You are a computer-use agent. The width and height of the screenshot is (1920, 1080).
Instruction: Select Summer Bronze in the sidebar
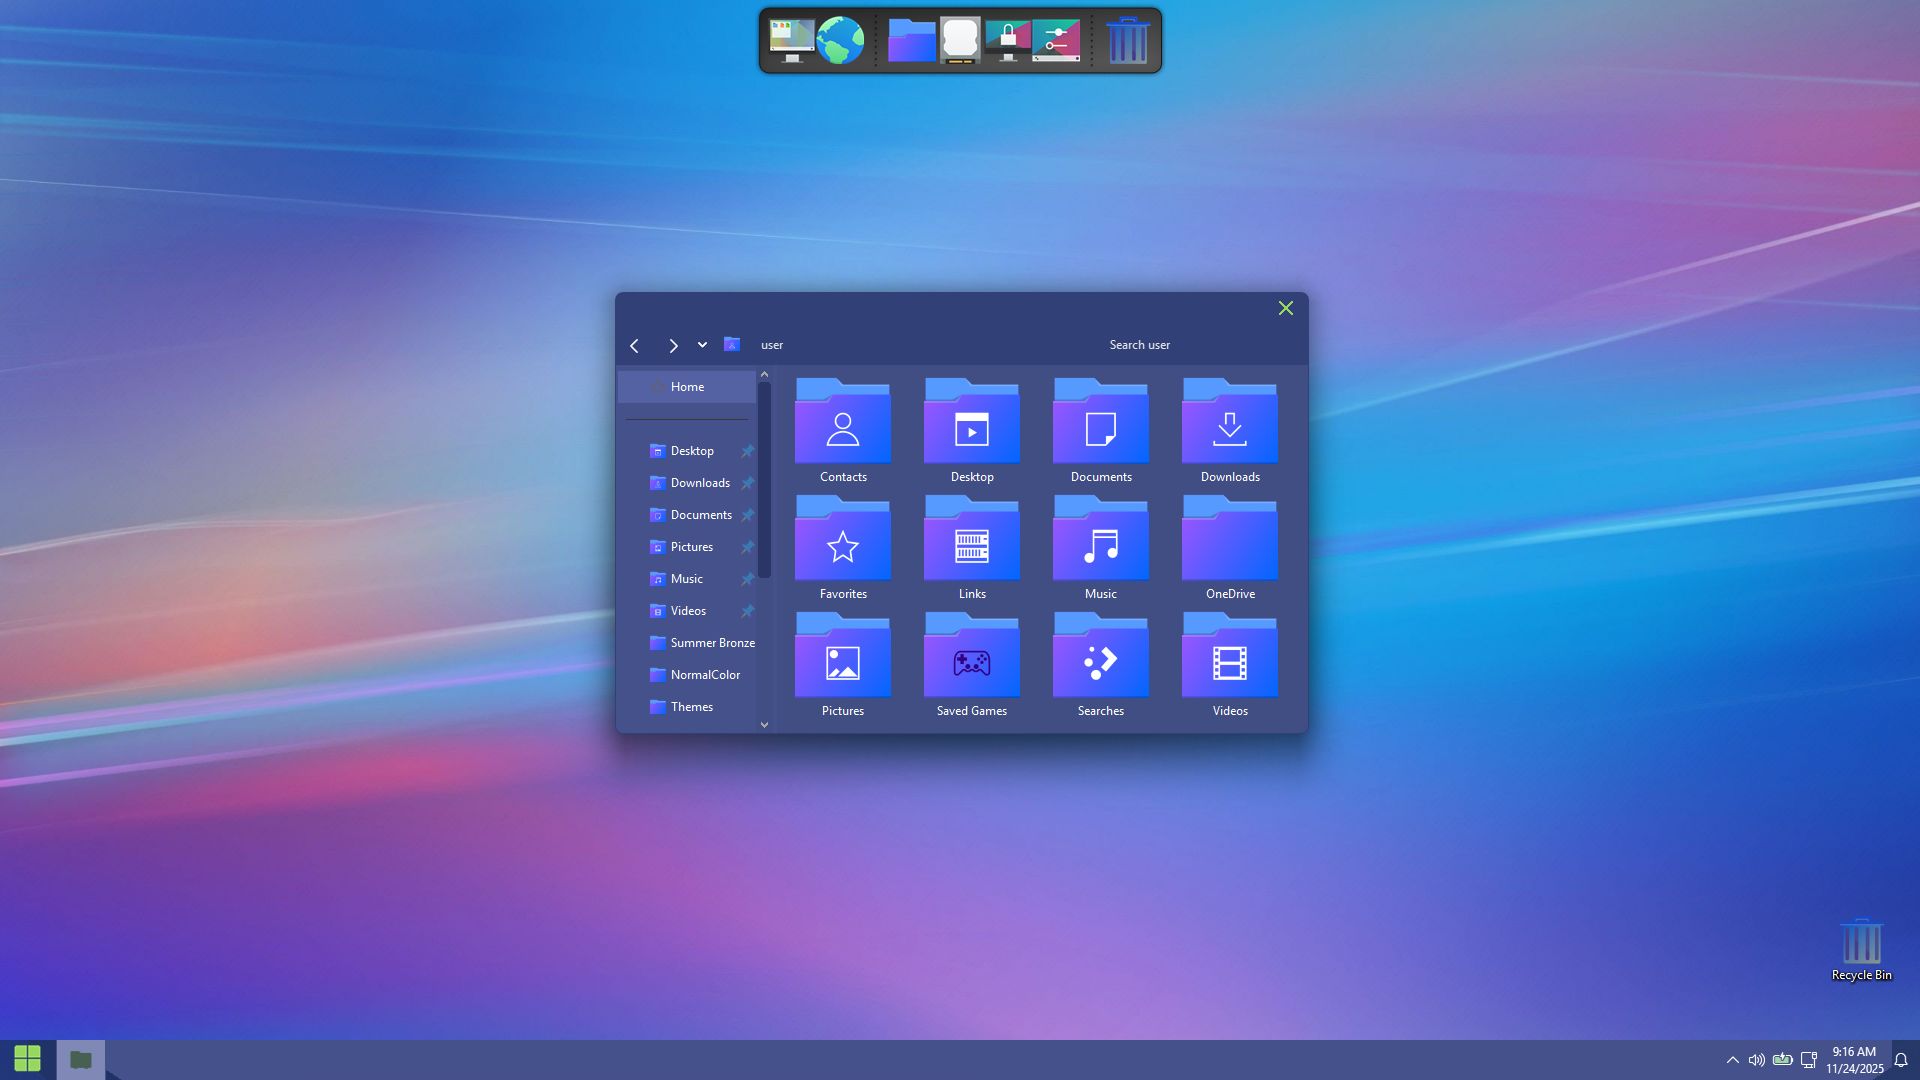tap(712, 643)
